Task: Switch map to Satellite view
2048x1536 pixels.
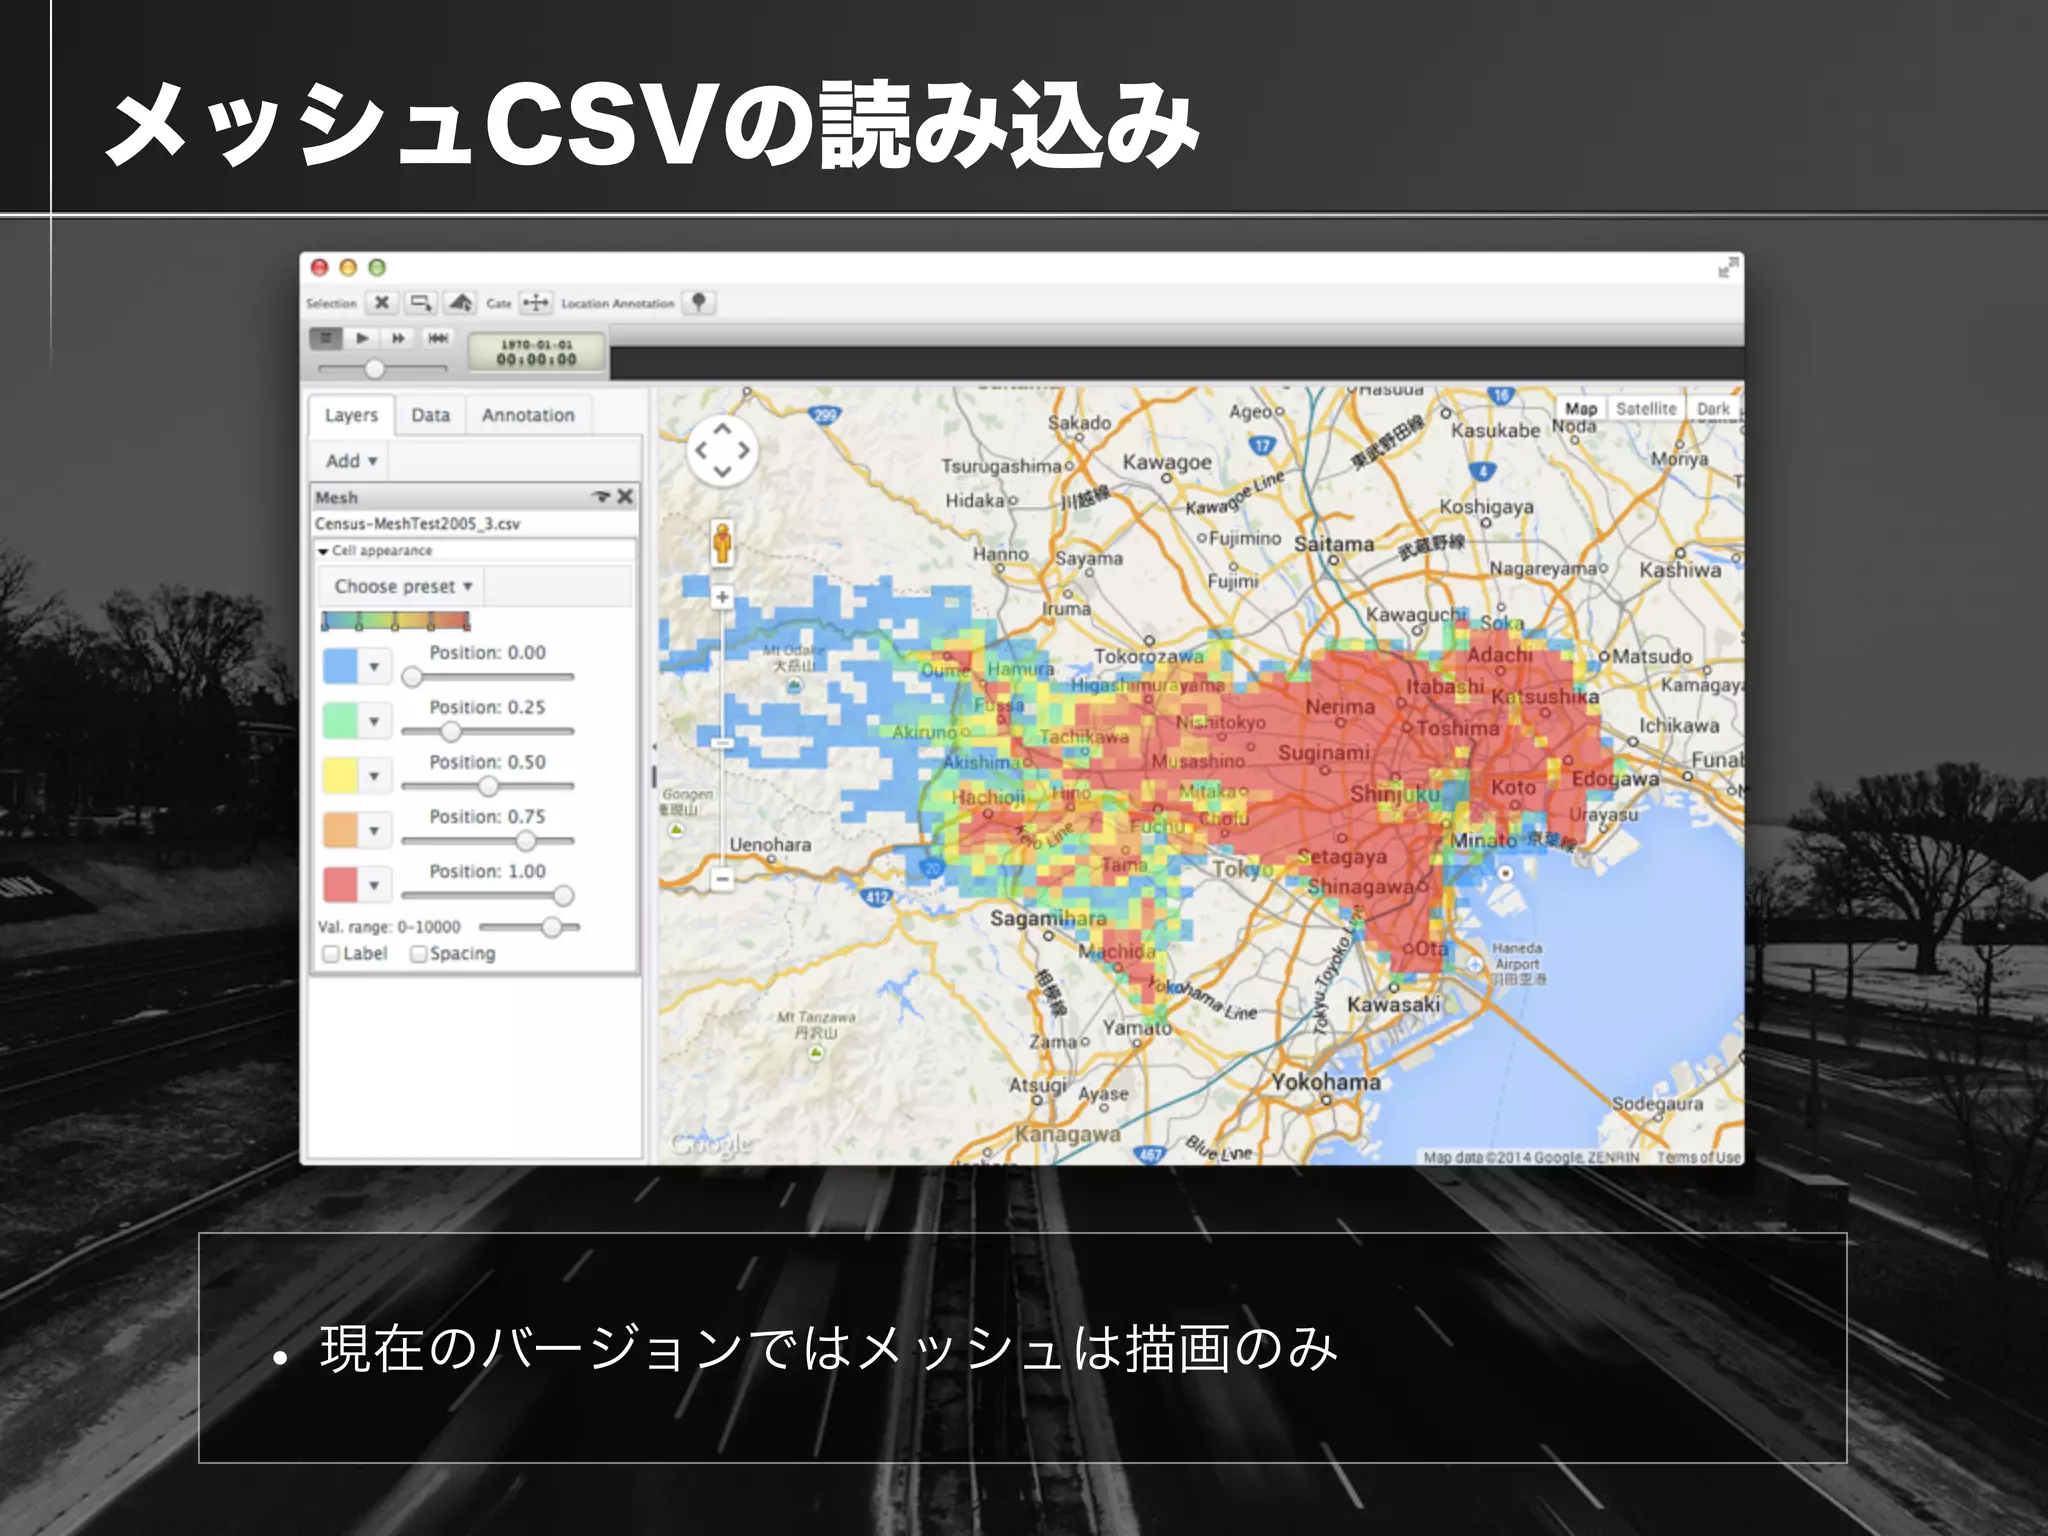Action: 1645,408
